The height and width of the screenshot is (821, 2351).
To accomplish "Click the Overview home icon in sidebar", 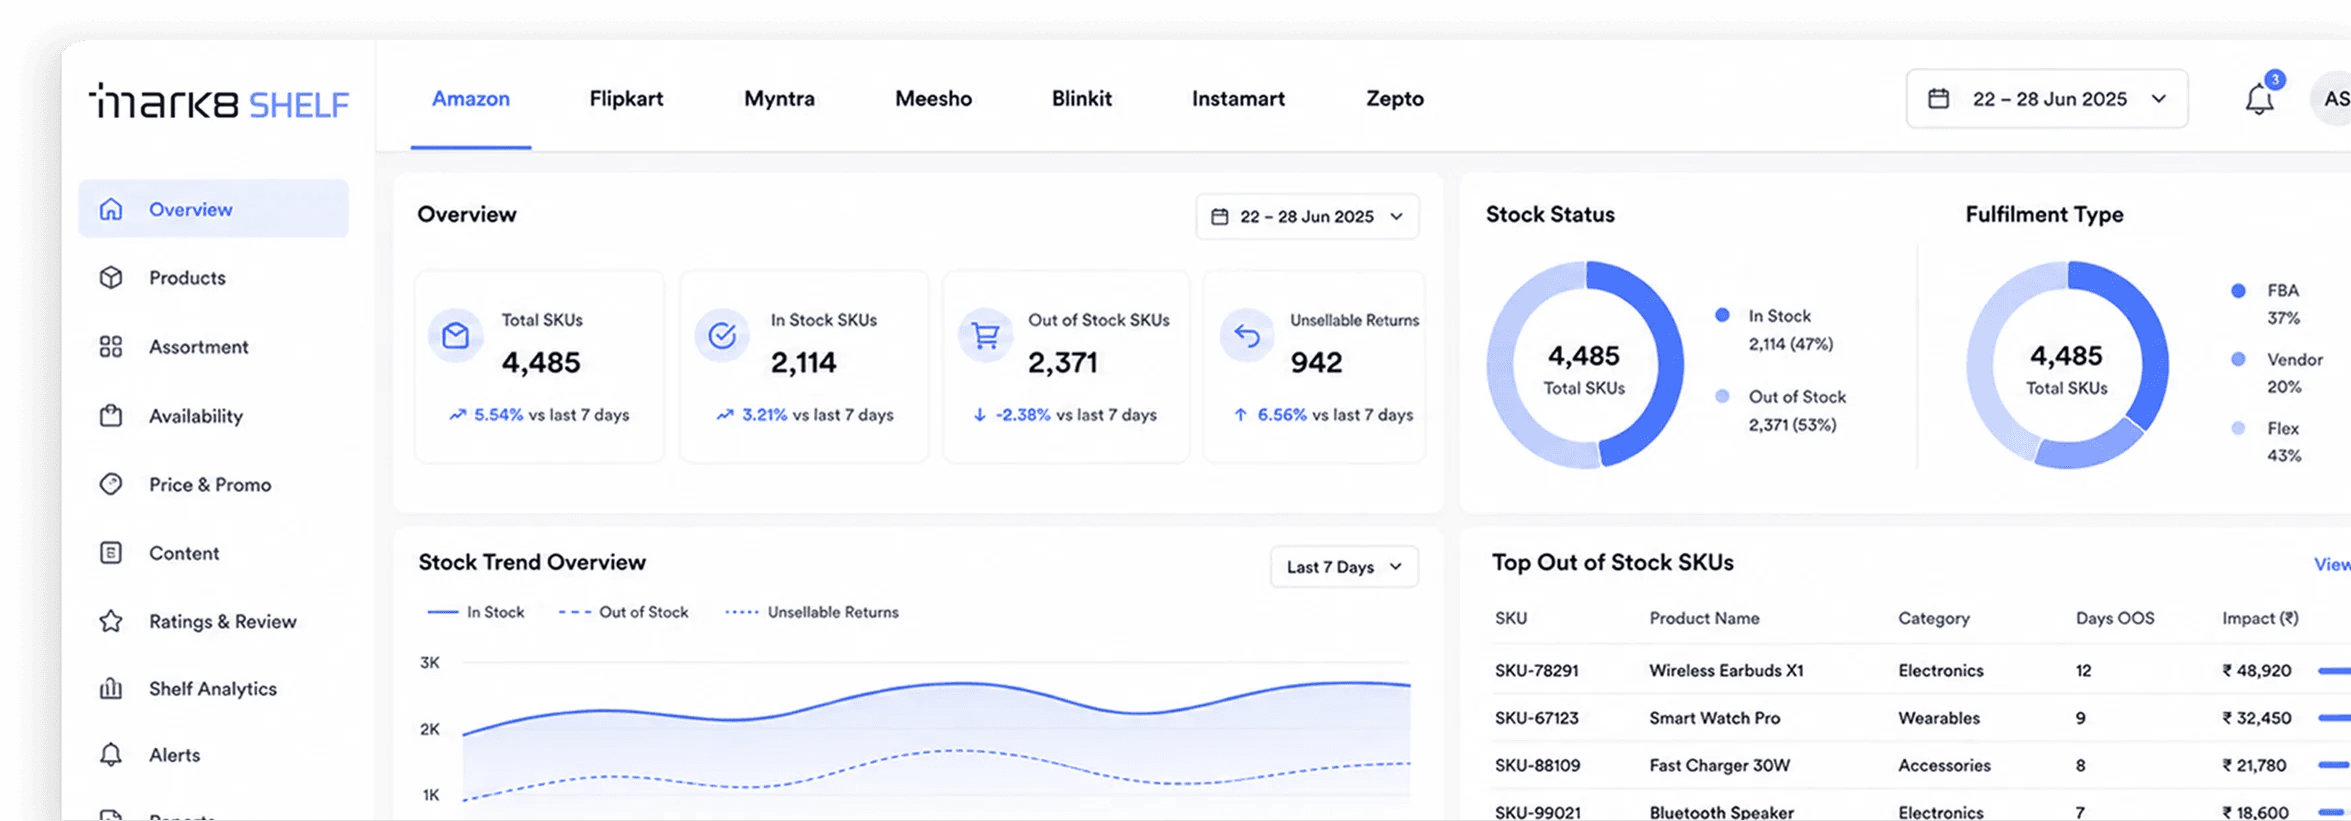I will [111, 209].
